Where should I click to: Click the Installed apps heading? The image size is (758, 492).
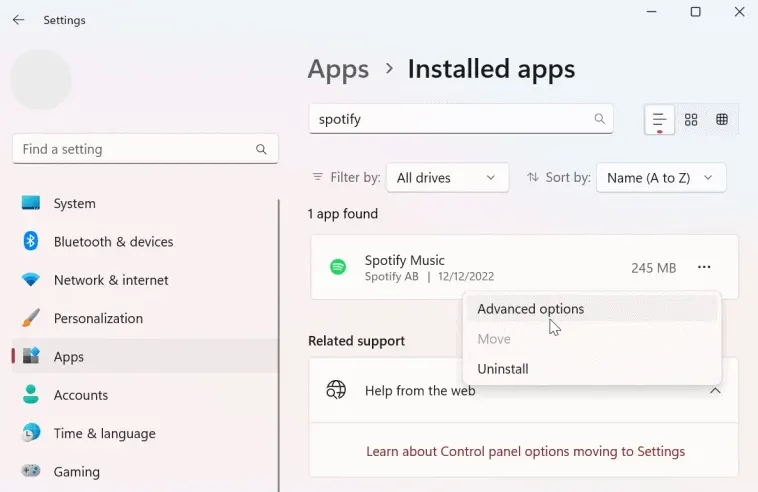pos(491,69)
